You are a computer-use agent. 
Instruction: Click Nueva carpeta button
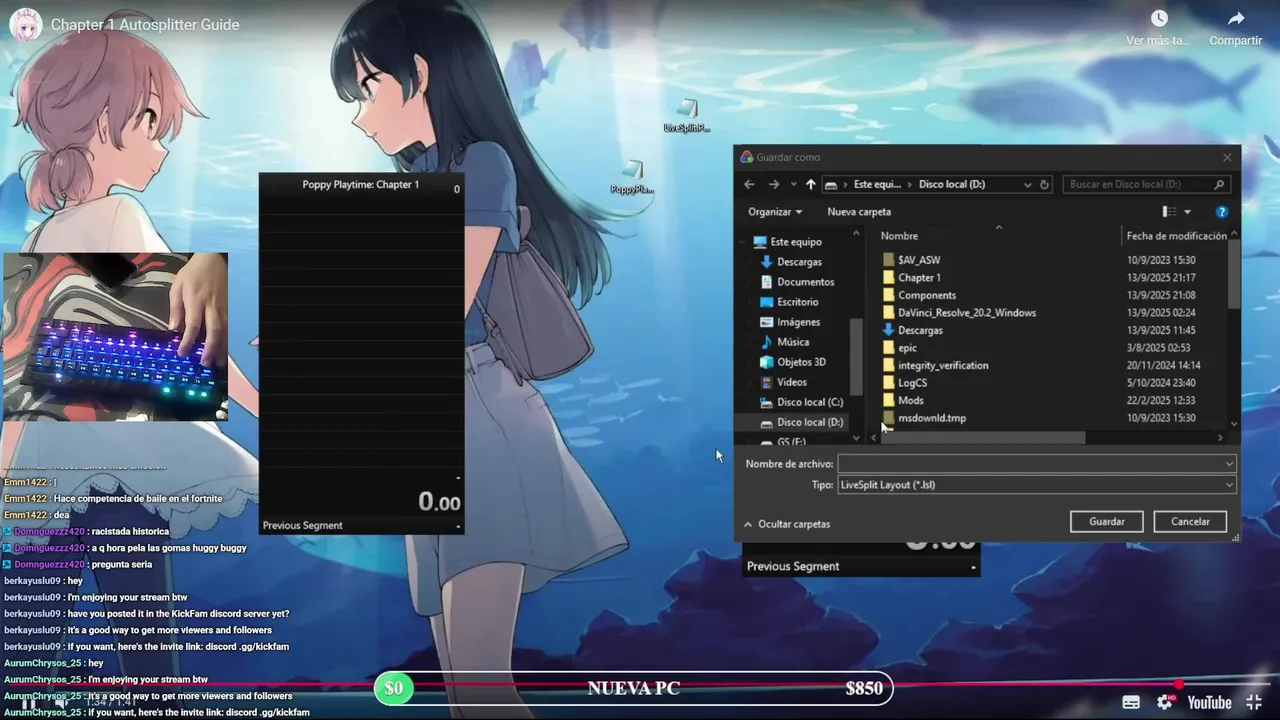(859, 212)
